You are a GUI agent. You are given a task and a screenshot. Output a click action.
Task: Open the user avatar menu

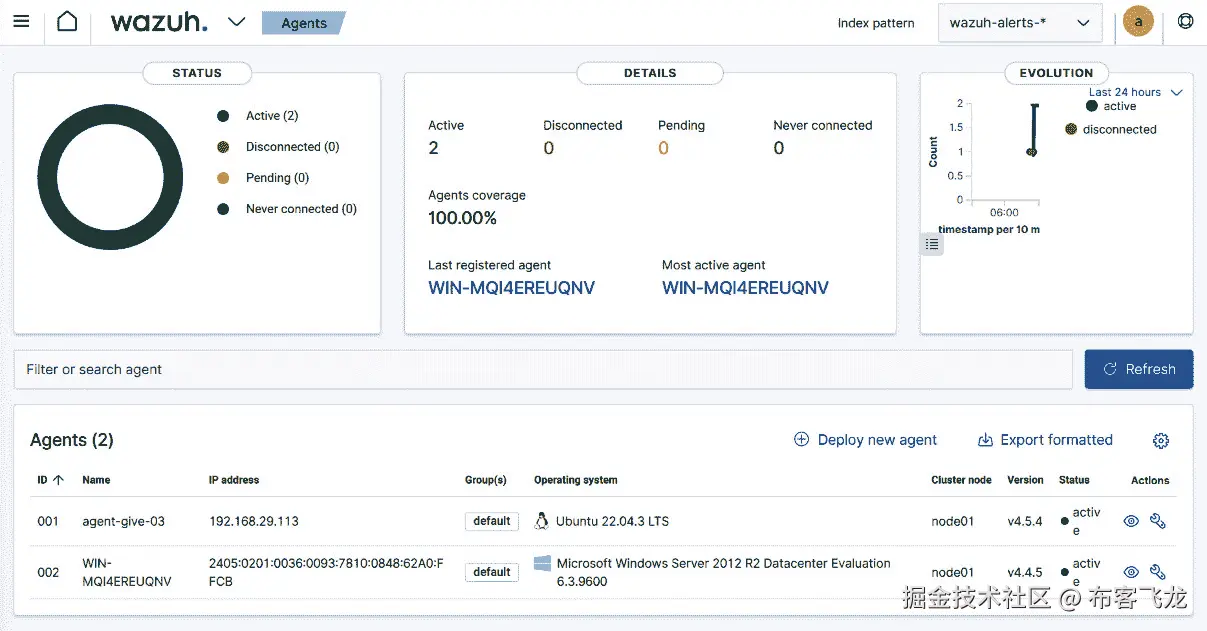1138,21
